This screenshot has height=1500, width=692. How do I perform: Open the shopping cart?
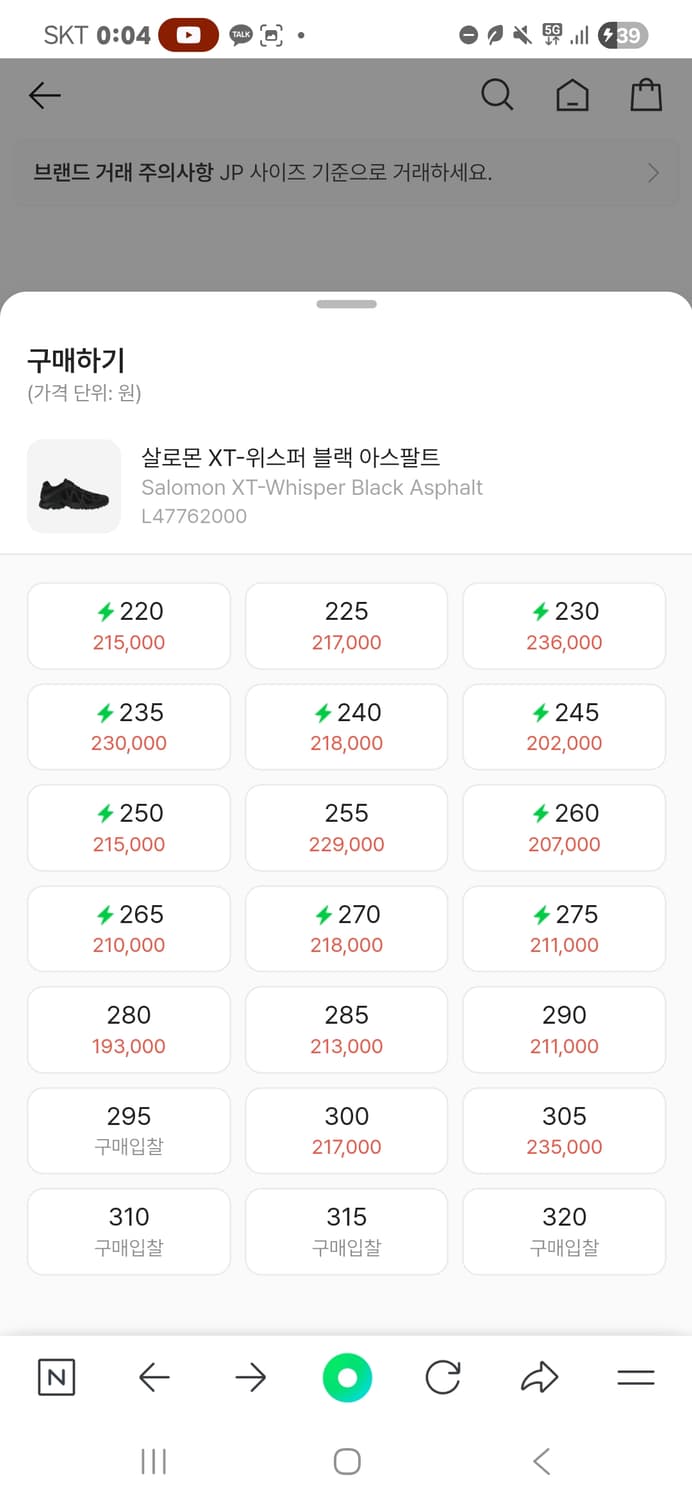point(646,95)
